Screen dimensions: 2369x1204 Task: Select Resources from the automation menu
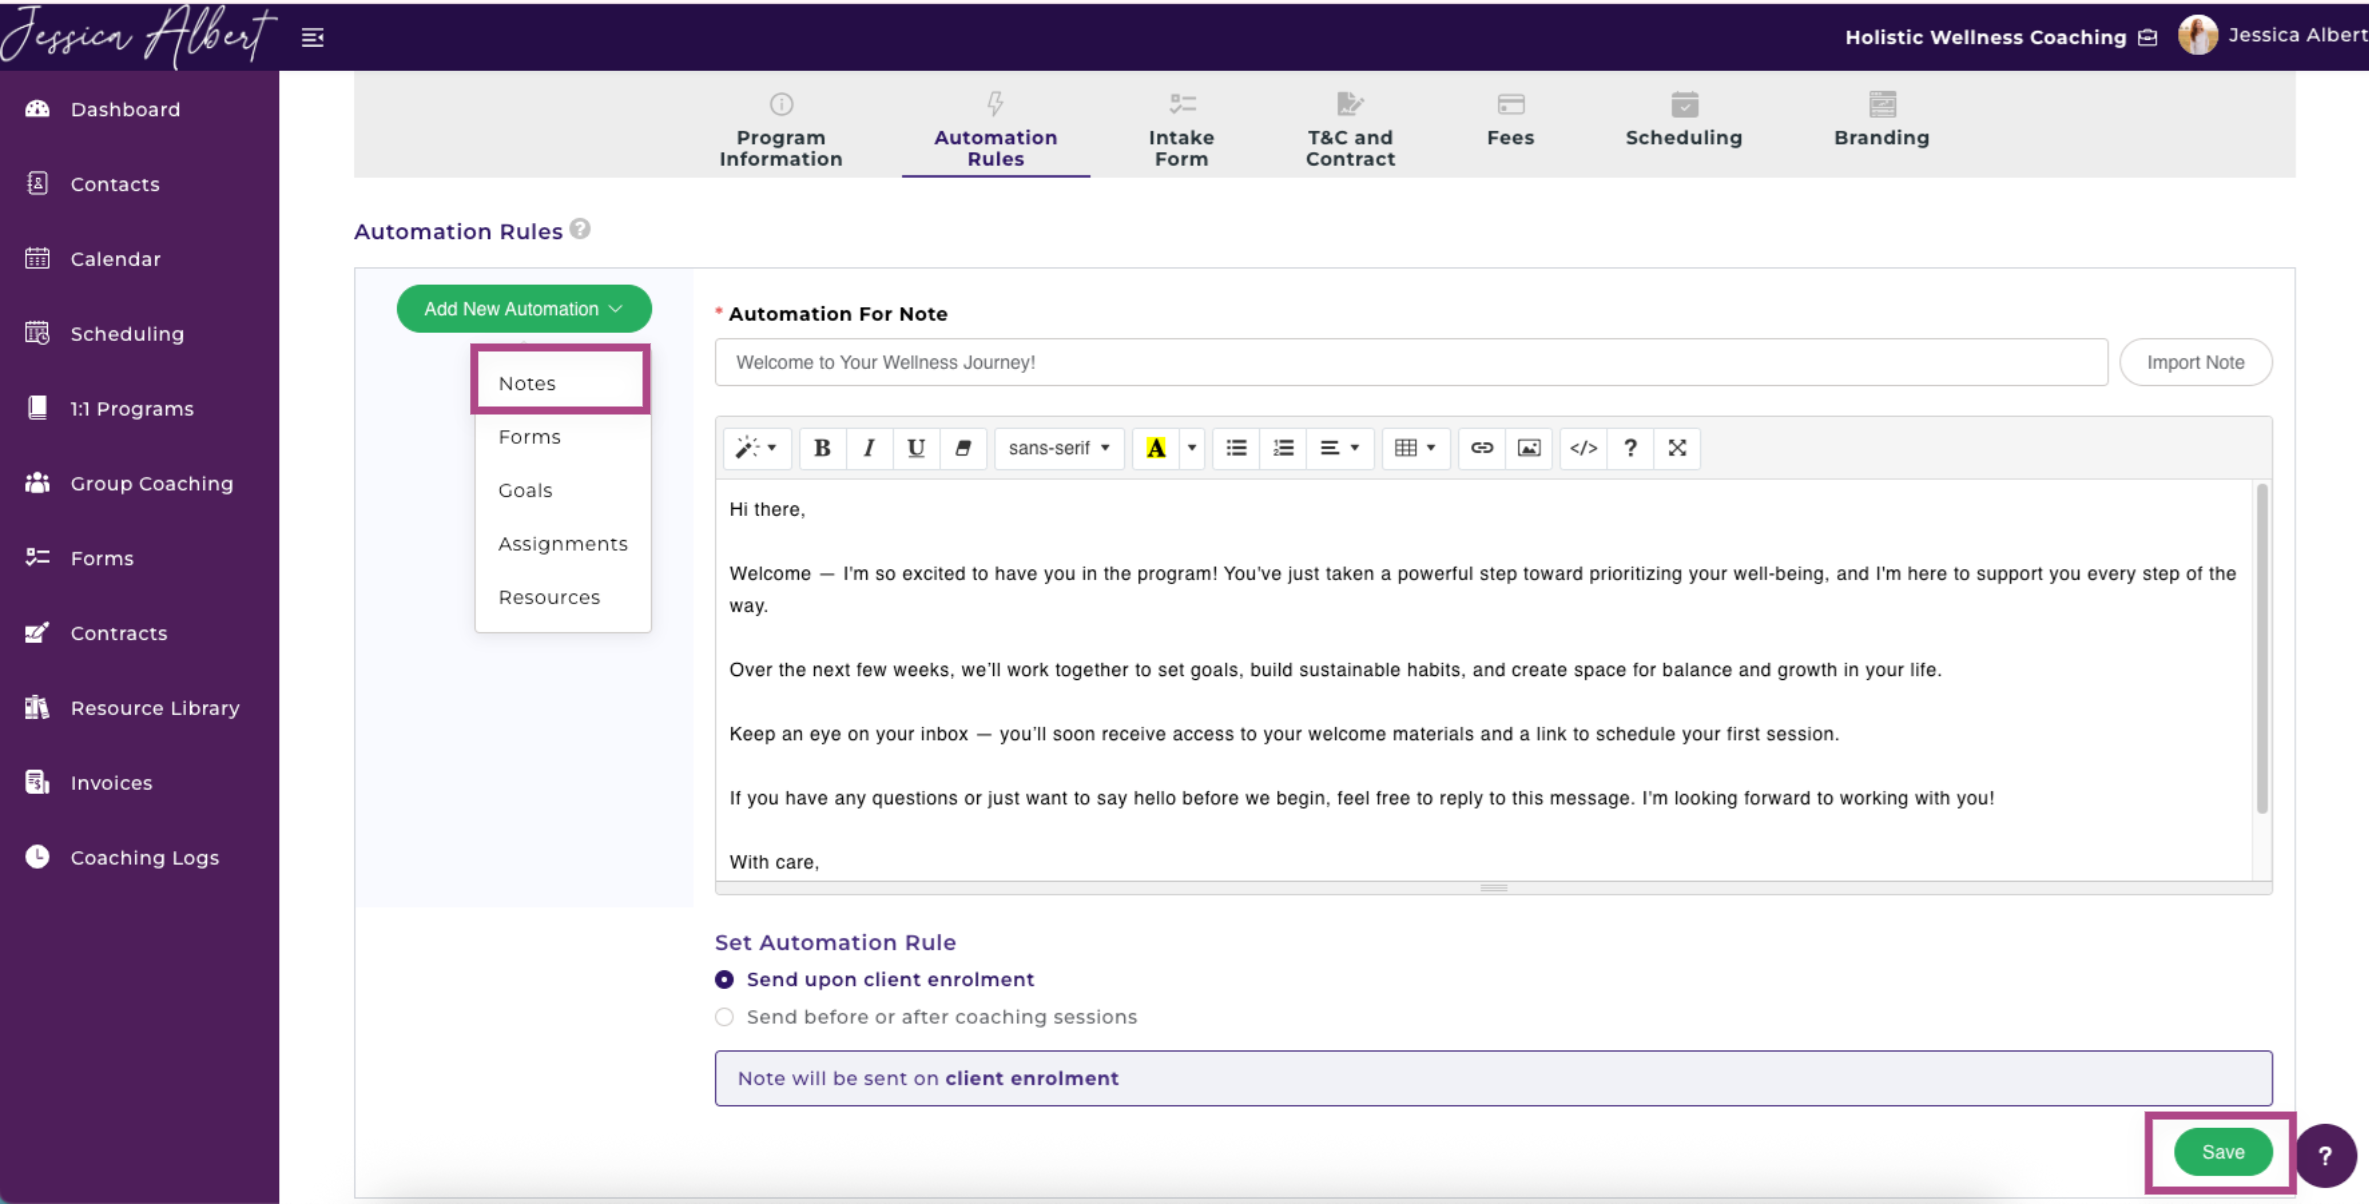click(561, 597)
